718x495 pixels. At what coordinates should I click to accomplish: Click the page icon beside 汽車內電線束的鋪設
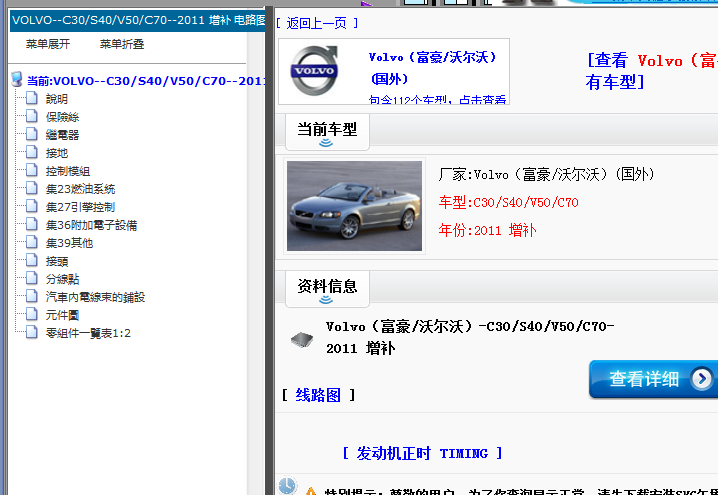tap(32, 296)
